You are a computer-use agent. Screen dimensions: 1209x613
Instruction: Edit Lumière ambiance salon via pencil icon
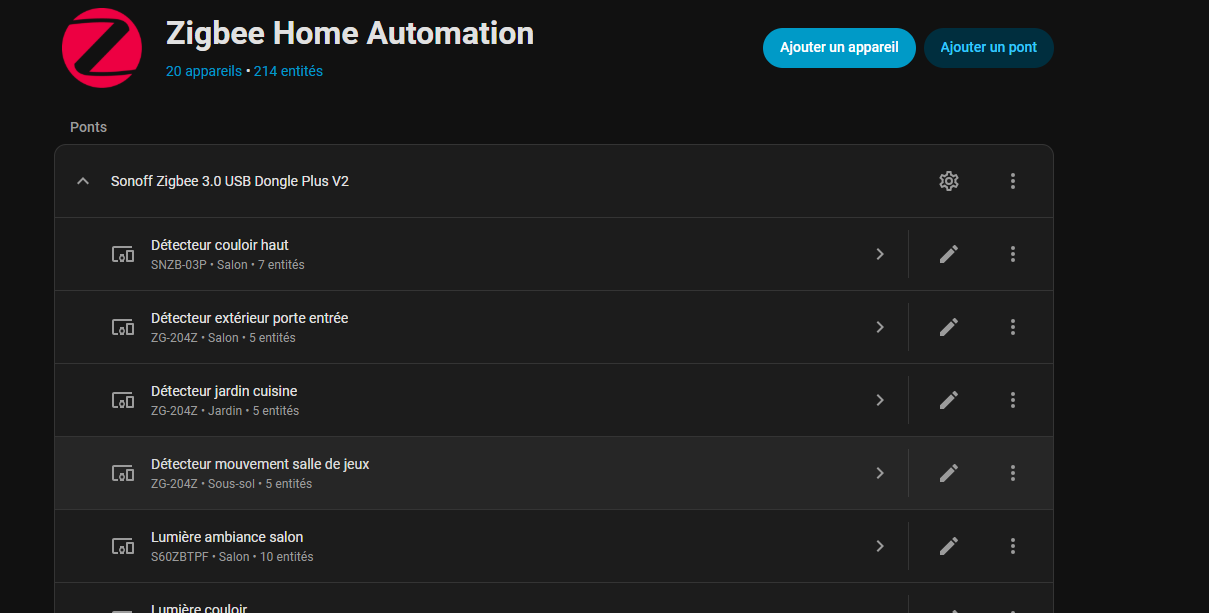tap(949, 546)
